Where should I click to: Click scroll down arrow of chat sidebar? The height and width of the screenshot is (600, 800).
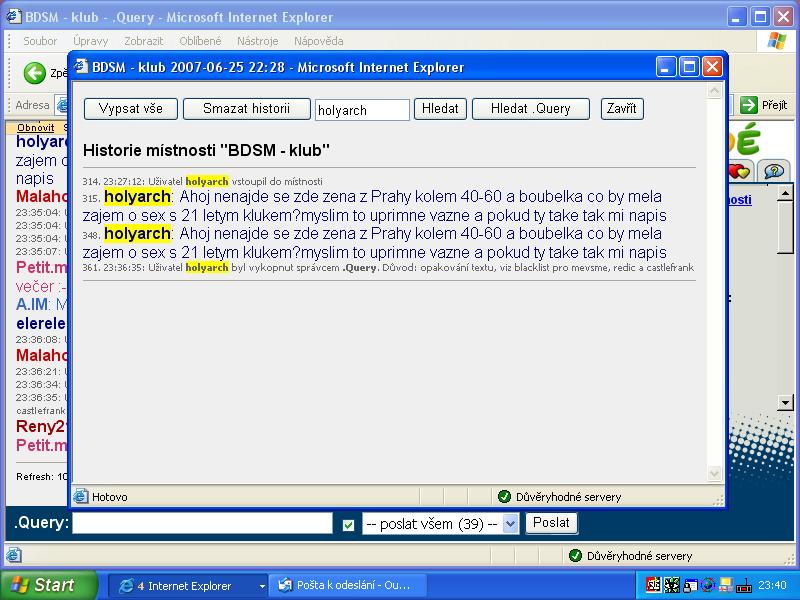tap(785, 403)
